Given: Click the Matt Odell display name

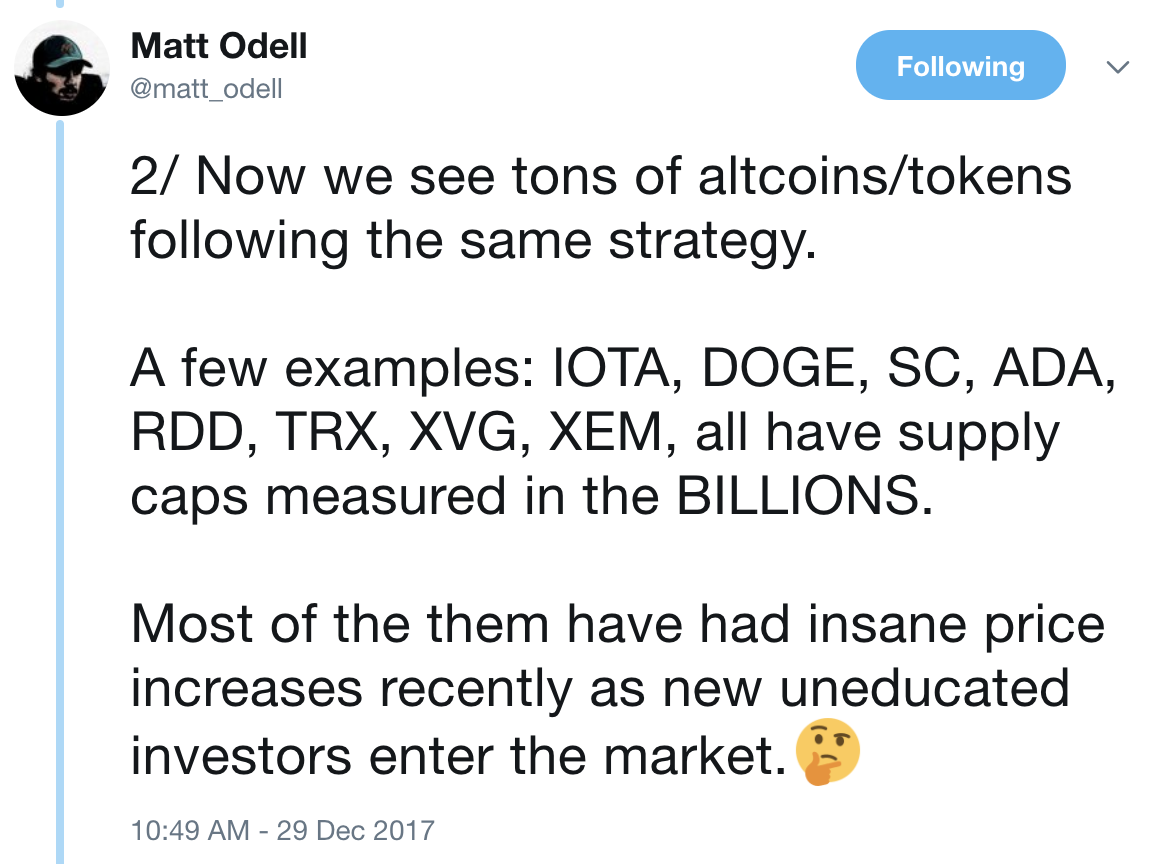Looking at the screenshot, I should [219, 47].
